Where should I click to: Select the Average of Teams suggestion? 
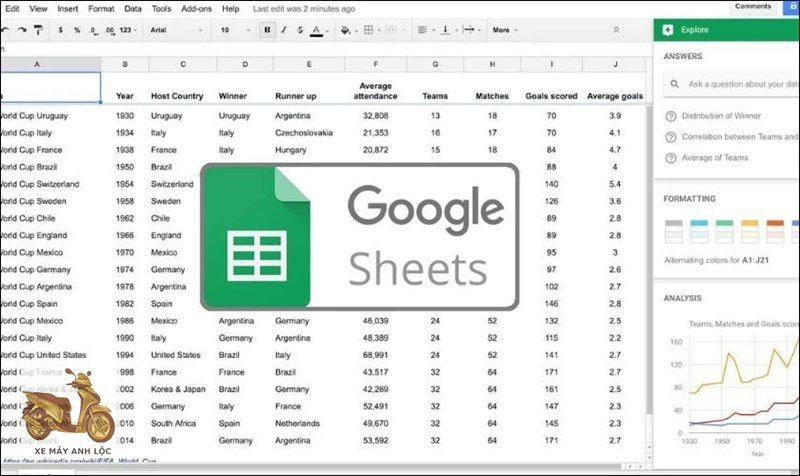[x=715, y=158]
